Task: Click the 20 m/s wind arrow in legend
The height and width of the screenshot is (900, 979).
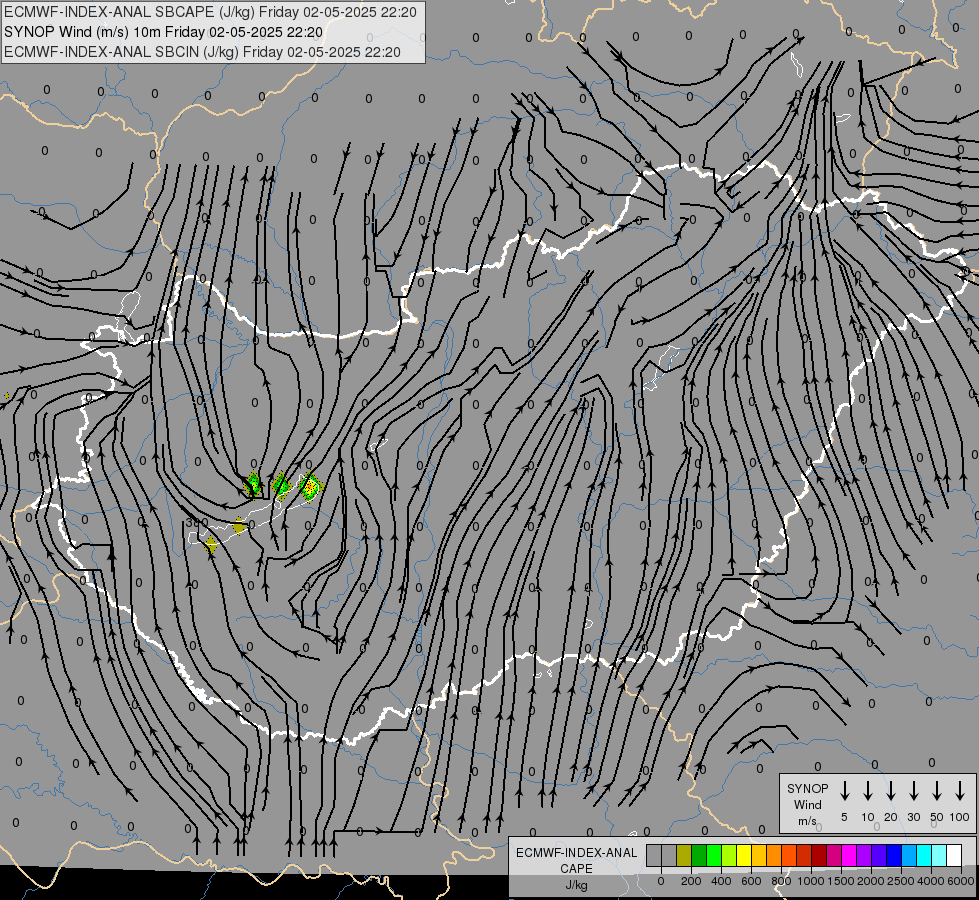Action: pos(890,791)
